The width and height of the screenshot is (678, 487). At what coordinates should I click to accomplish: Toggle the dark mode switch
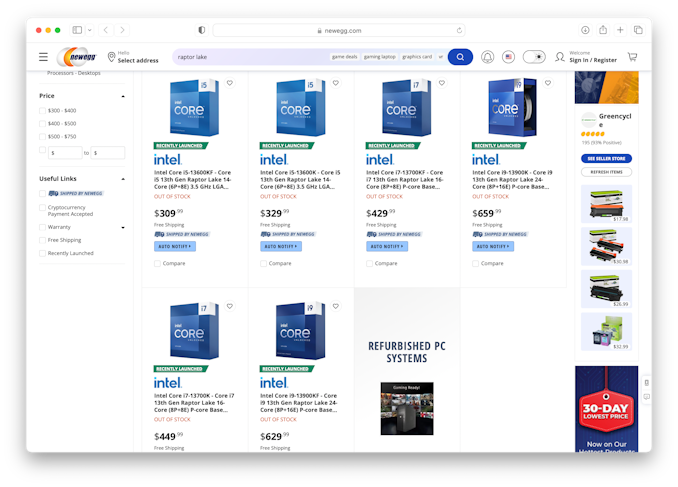(x=534, y=57)
